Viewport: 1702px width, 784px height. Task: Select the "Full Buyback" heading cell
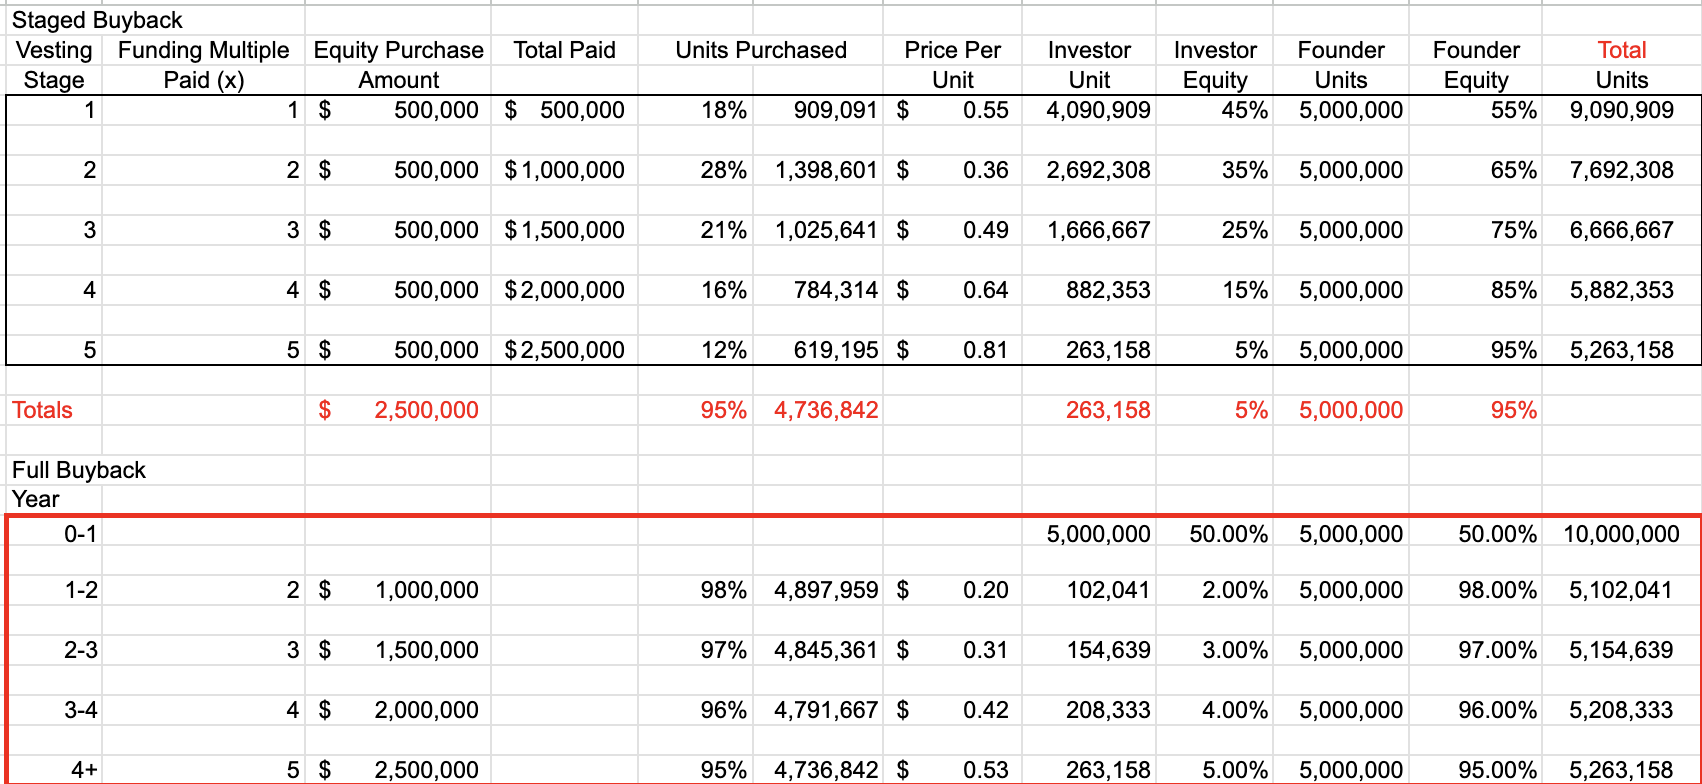click(x=79, y=470)
